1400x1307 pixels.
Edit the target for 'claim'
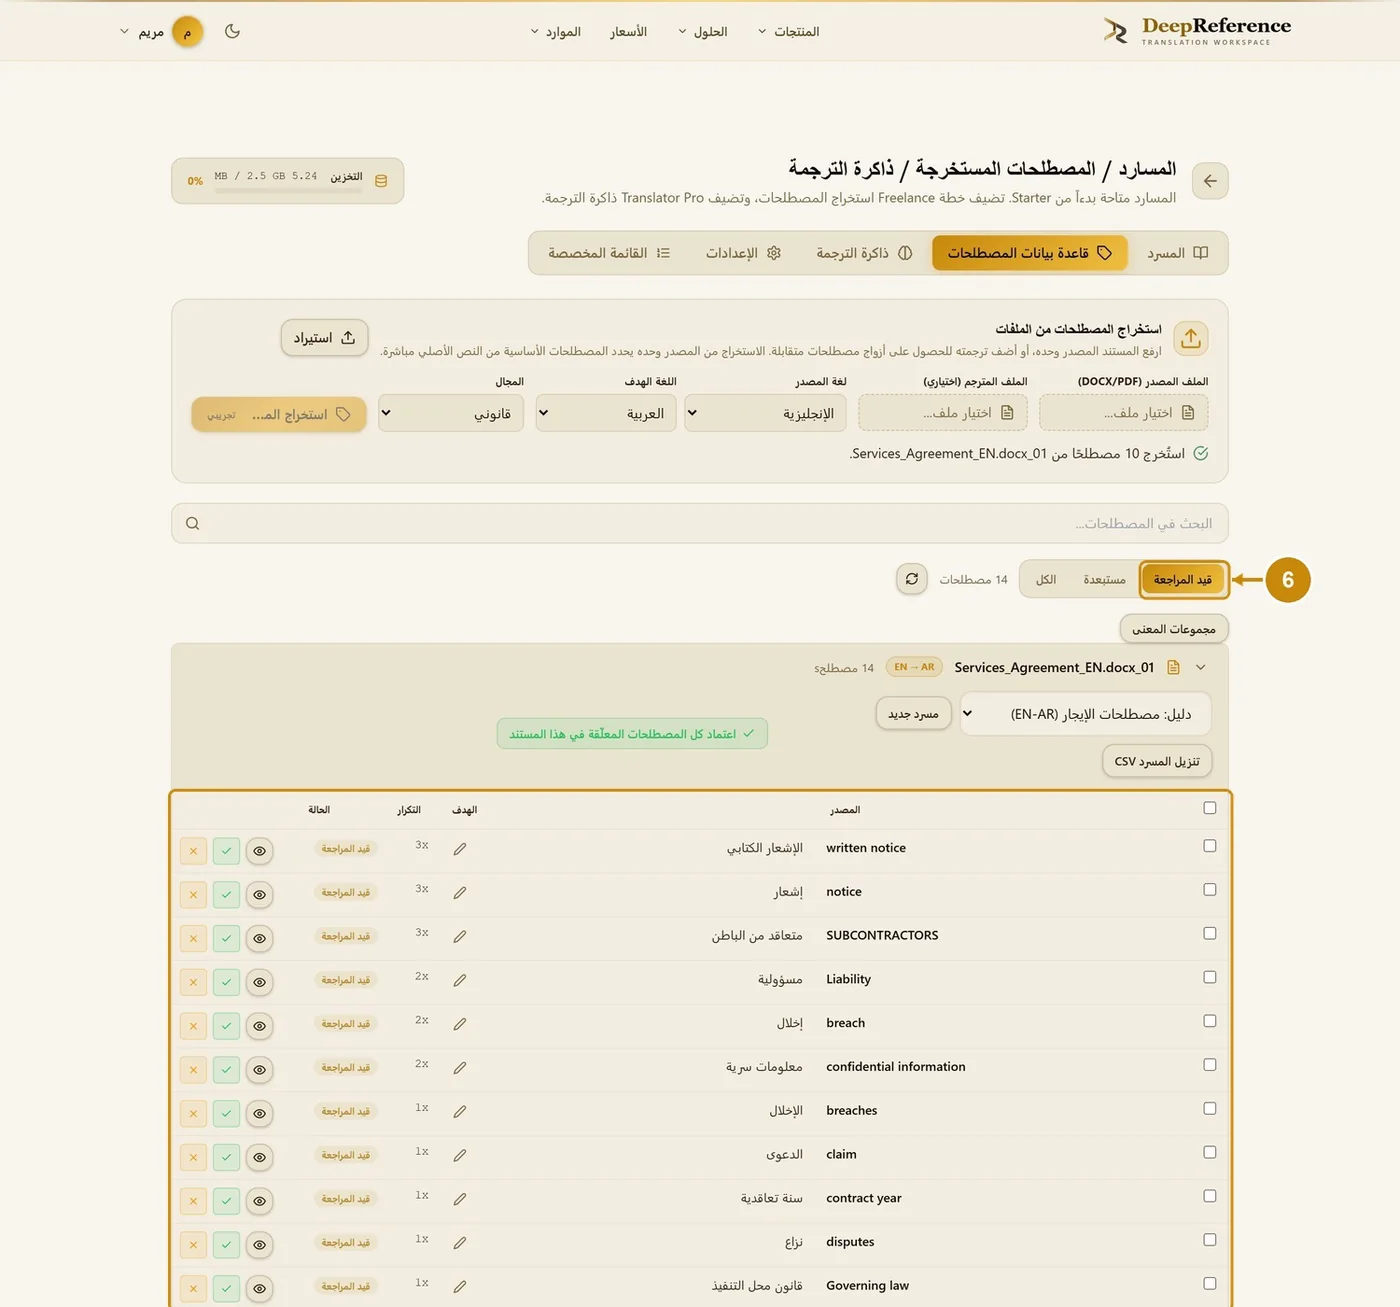point(460,1156)
